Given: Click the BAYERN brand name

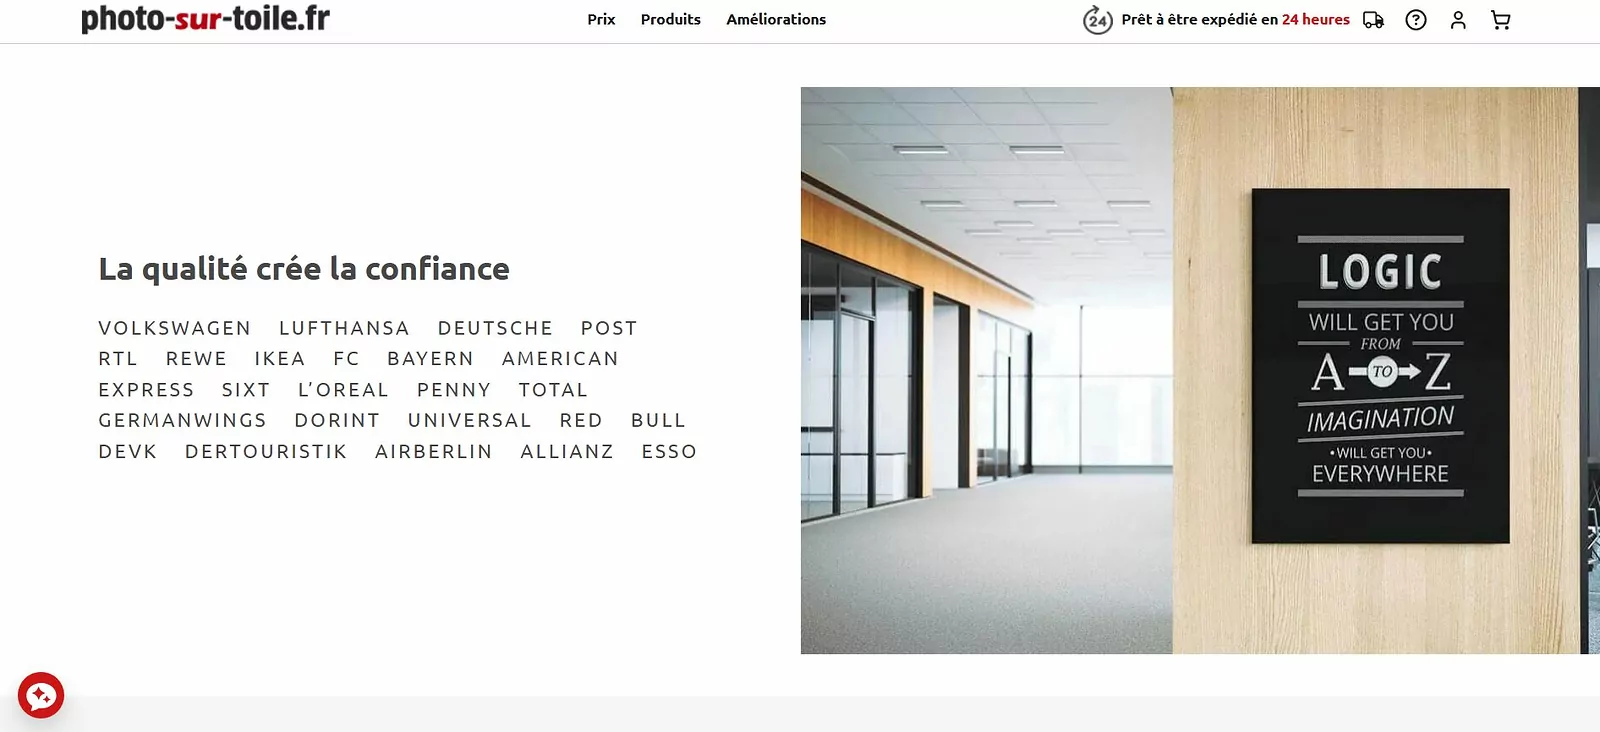Looking at the screenshot, I should coord(431,359).
